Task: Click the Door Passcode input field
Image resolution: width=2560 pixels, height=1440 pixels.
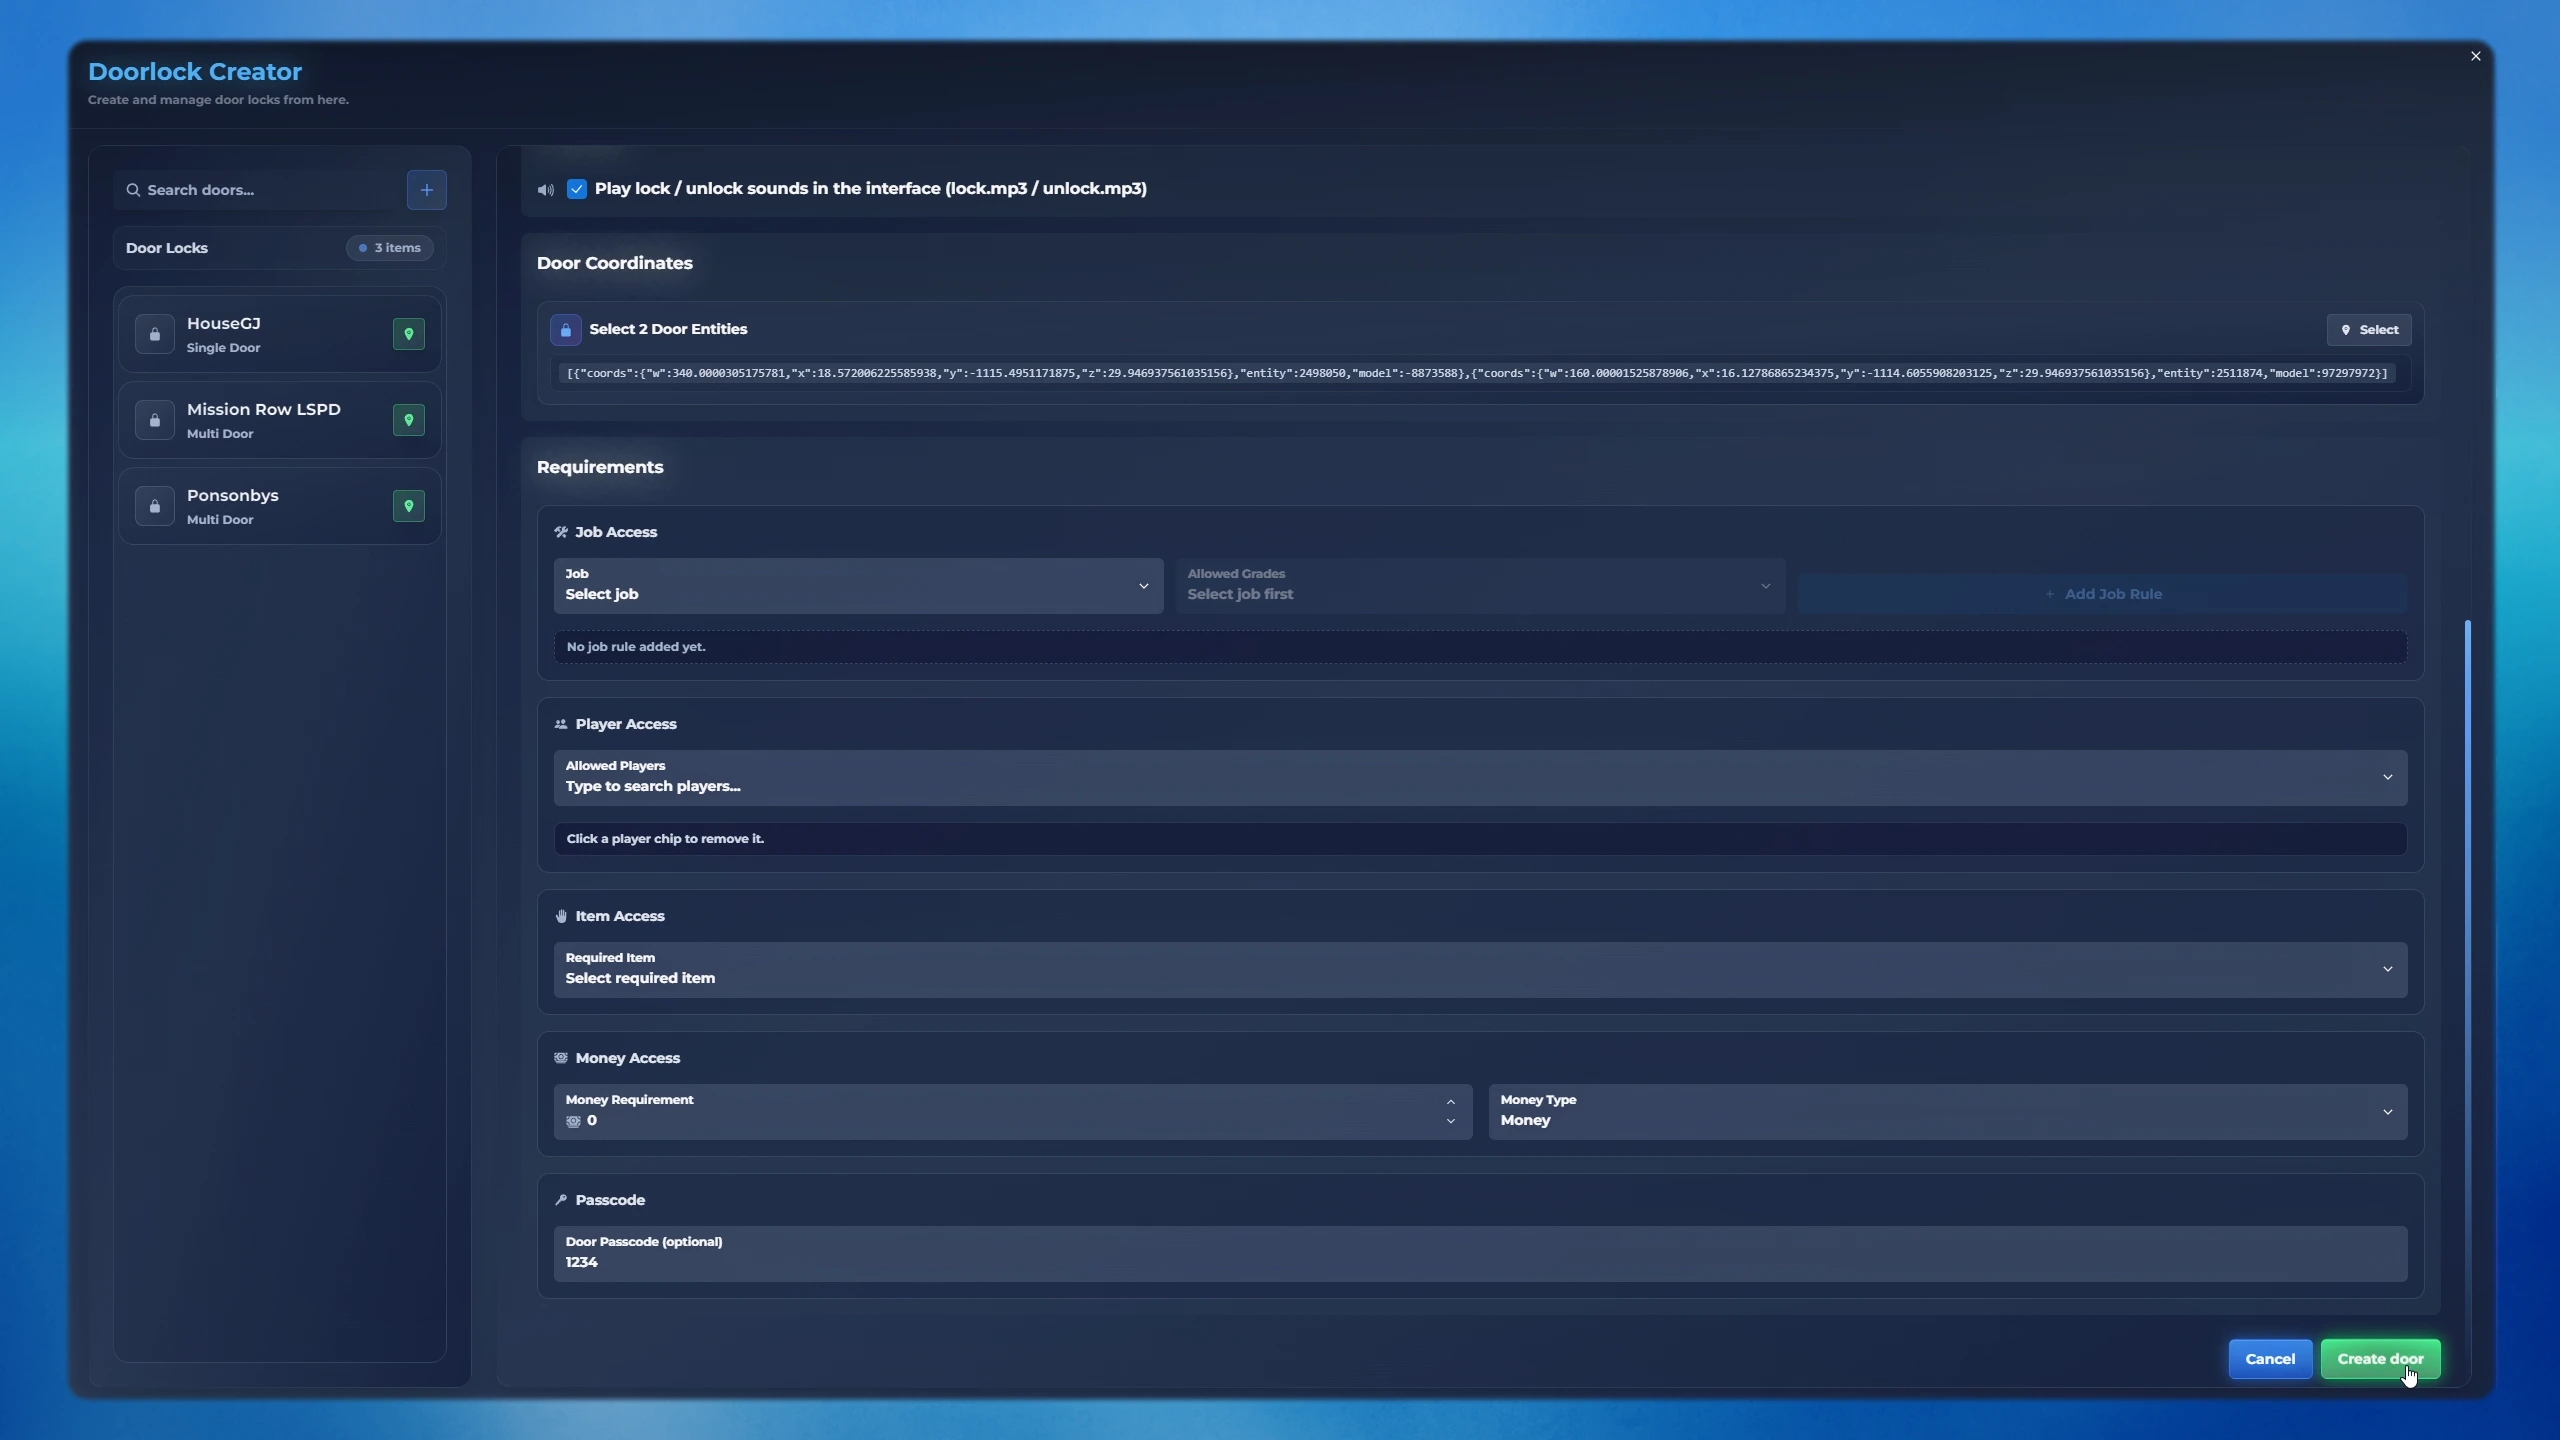Action: (1480, 1253)
